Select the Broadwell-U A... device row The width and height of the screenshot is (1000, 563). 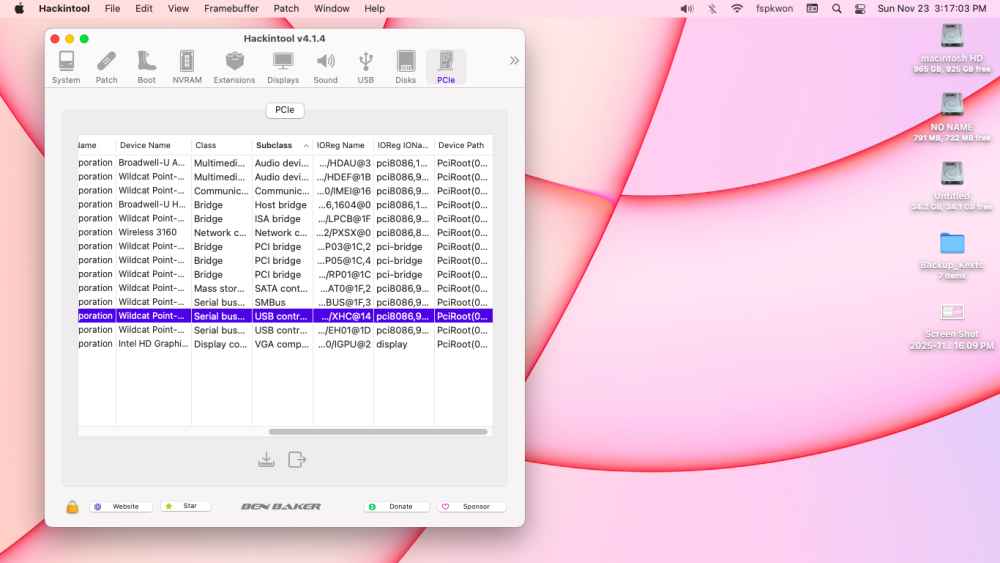285,163
